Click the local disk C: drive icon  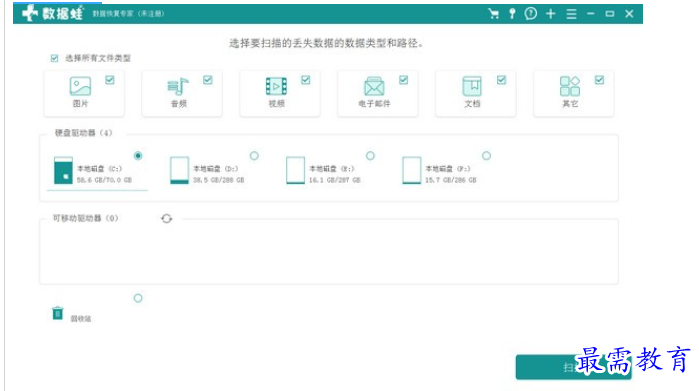coord(63,170)
